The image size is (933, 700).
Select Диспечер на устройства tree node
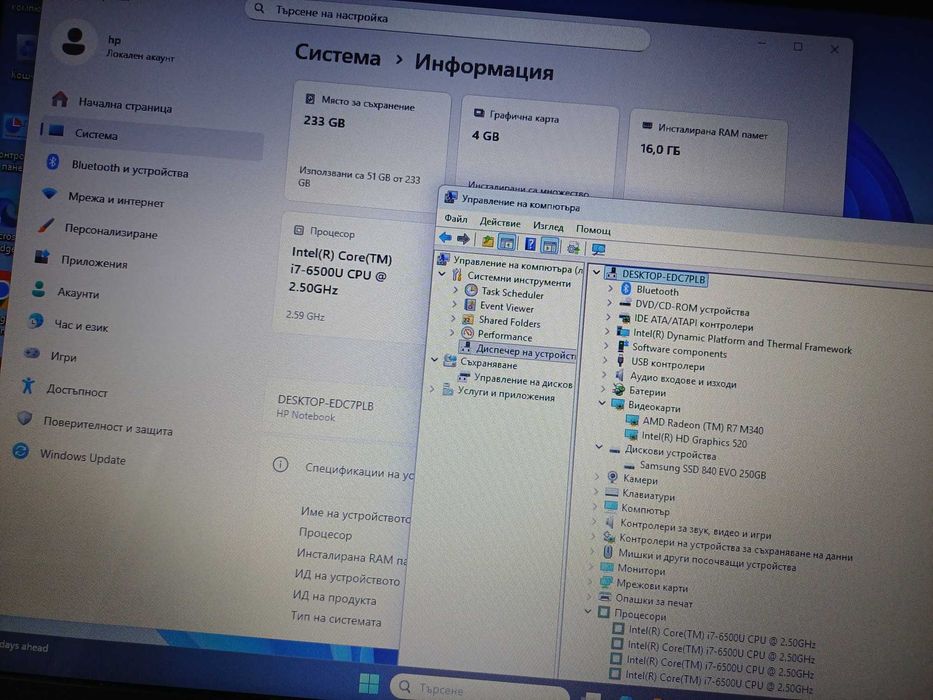(x=518, y=351)
